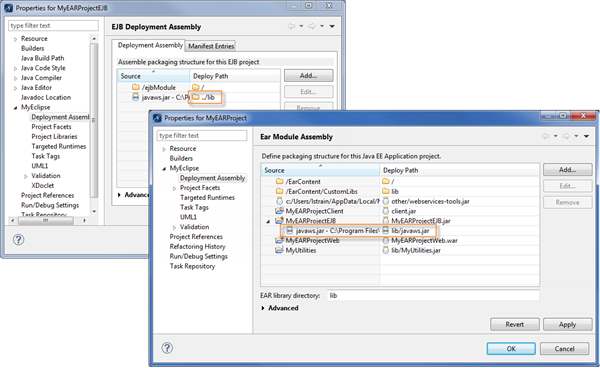600x368 pixels.
Task: Select javaws.jar icon under MyEARProjectEJB
Action: tap(290, 231)
